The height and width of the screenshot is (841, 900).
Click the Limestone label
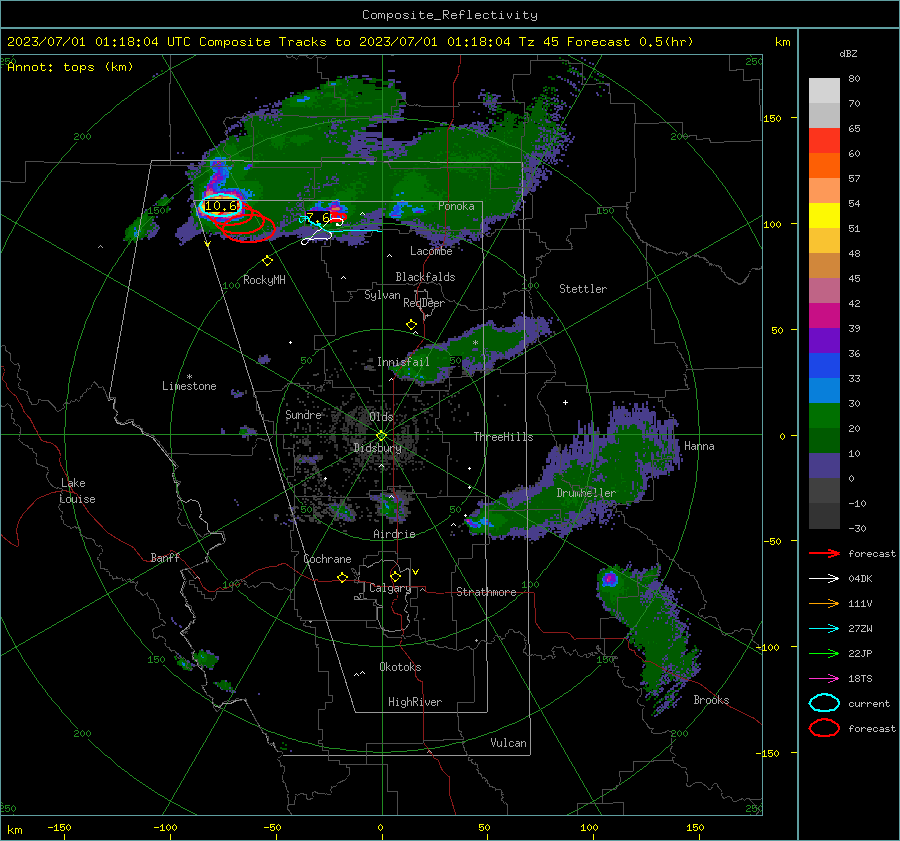[x=189, y=386]
